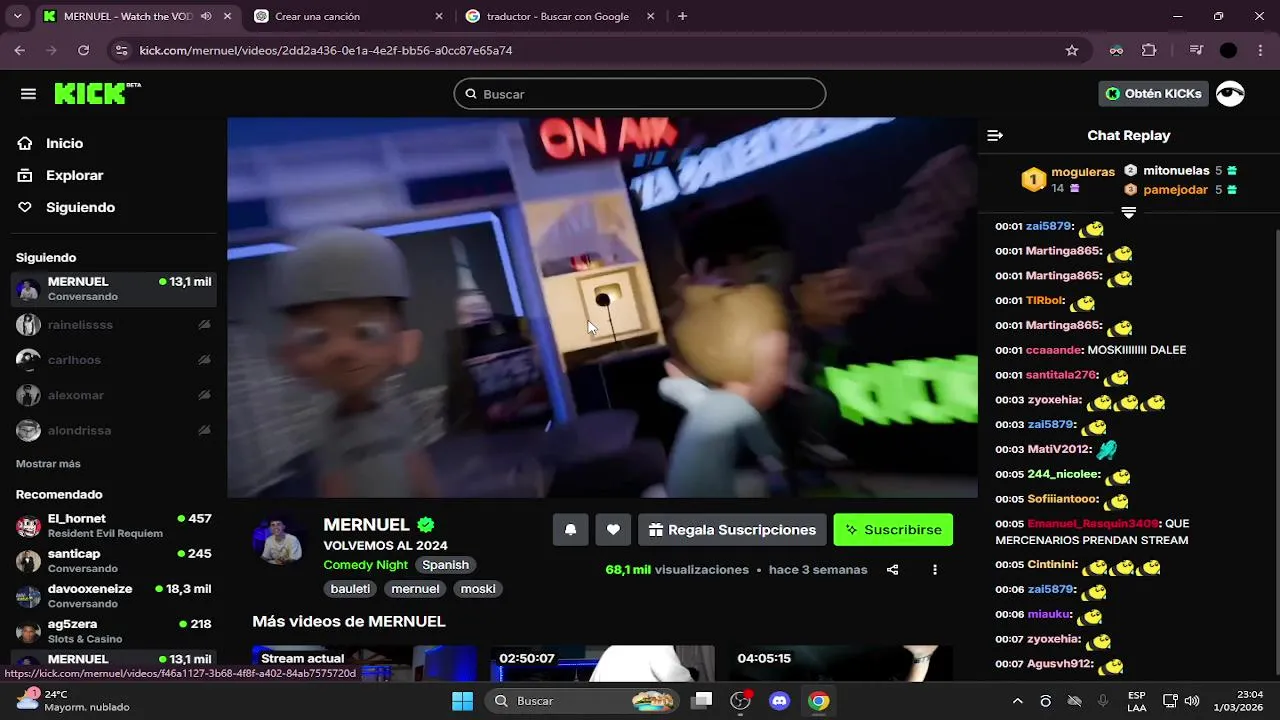Open the Windows Start menu
The height and width of the screenshot is (720, 1280).
click(x=462, y=700)
